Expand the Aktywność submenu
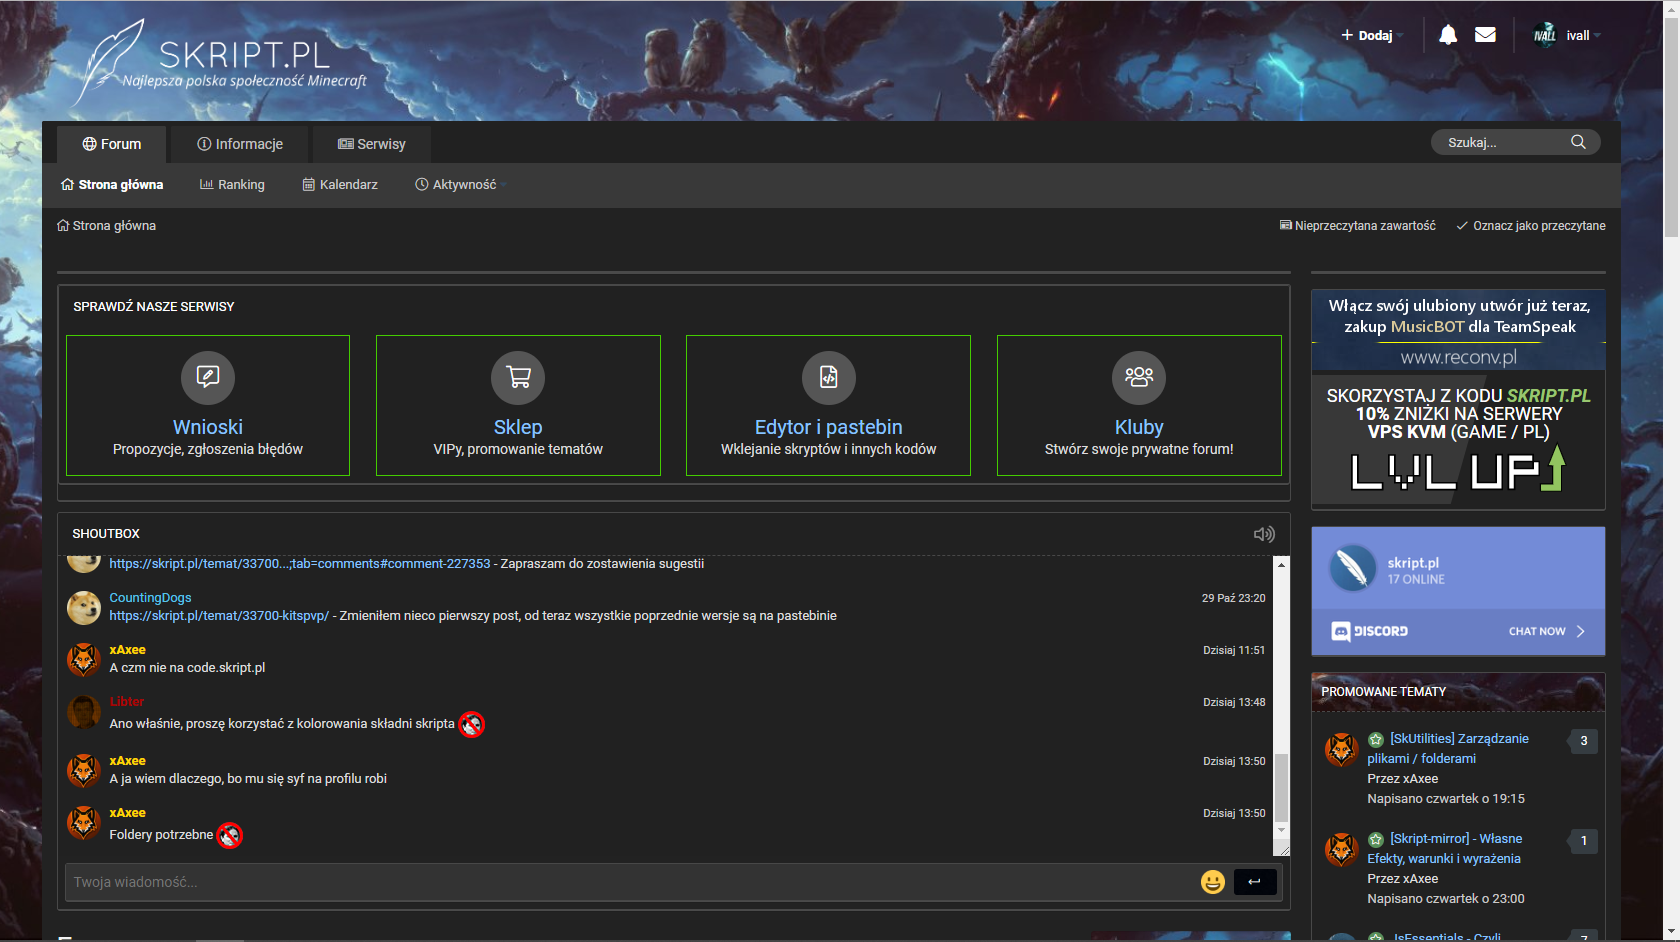1680x942 pixels. tap(461, 185)
